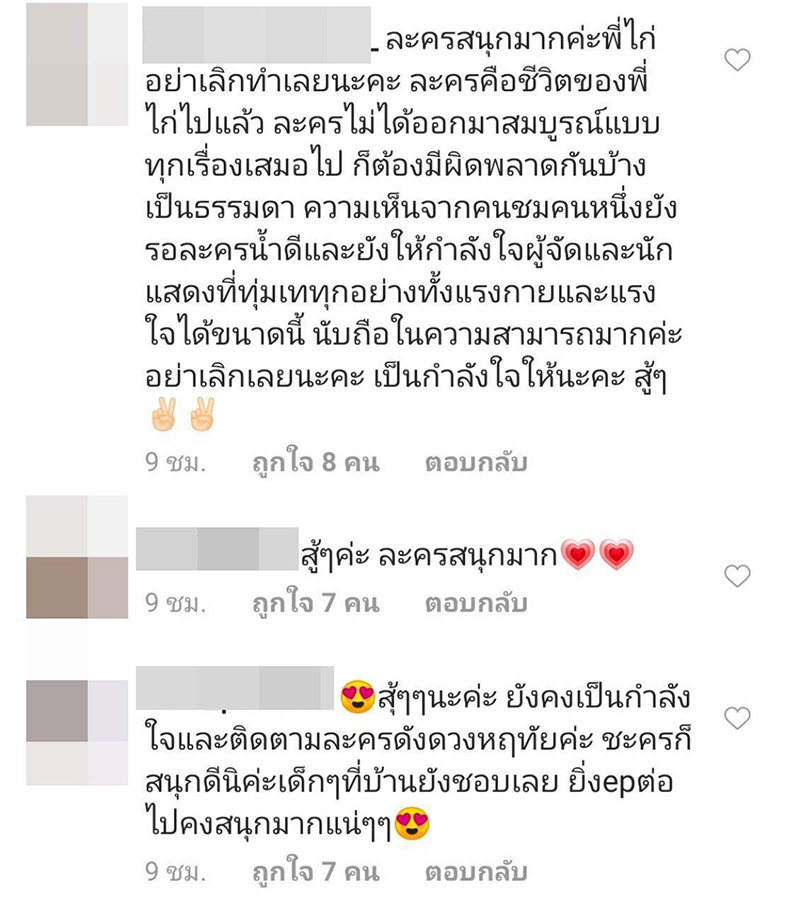The image size is (800, 906).
Task: Click the victory hand emojis in first comment
Action: 183,414
